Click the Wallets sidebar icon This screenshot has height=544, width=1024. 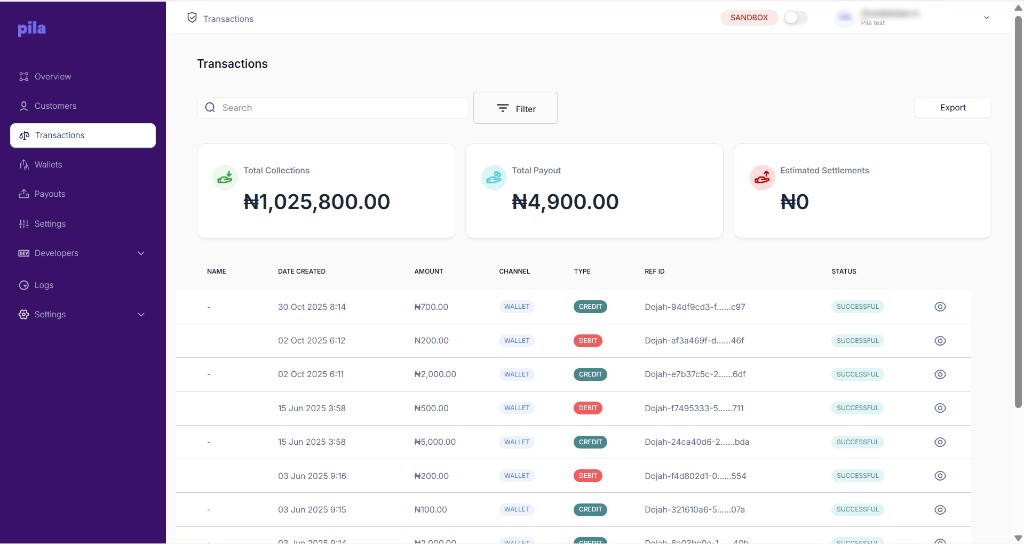[24, 165]
